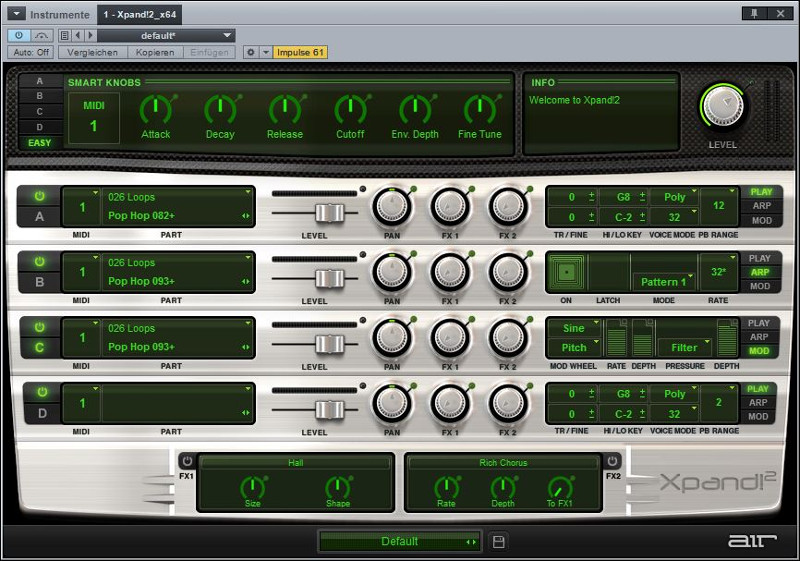Pin the instrument window
This screenshot has height=561, width=800.
click(754, 14)
